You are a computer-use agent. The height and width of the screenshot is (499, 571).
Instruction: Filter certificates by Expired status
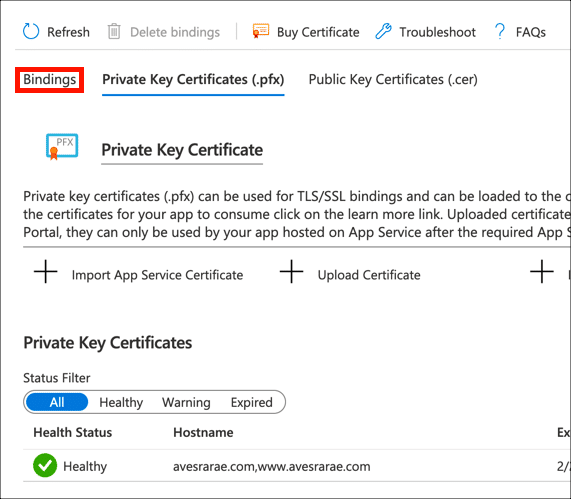click(252, 402)
